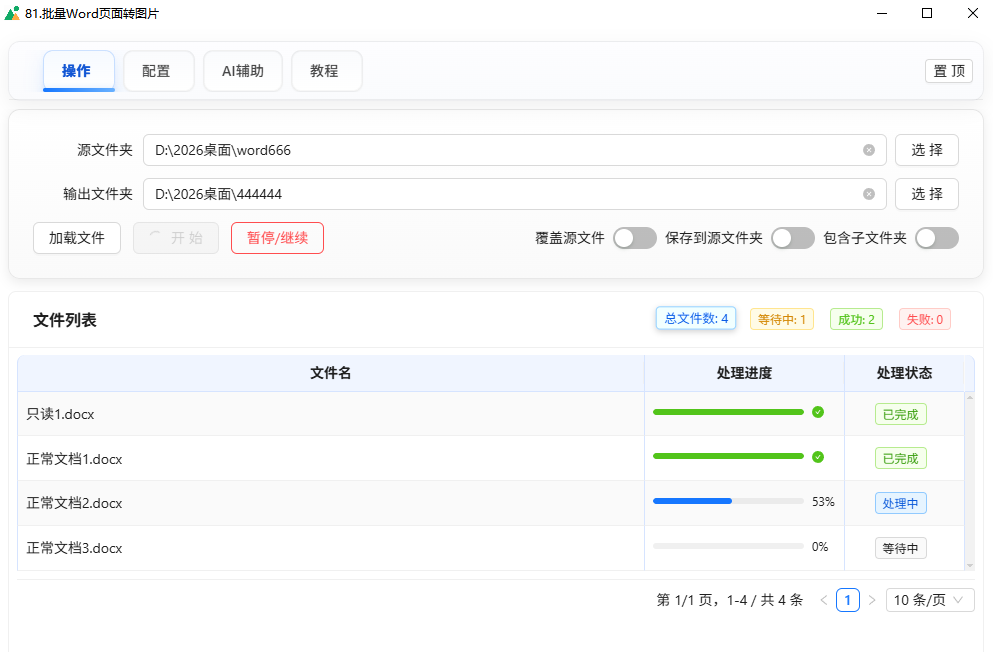Image resolution: width=993 pixels, height=652 pixels.
Task: Enable 保存到源文件夹 switch
Action: pyautogui.click(x=792, y=238)
